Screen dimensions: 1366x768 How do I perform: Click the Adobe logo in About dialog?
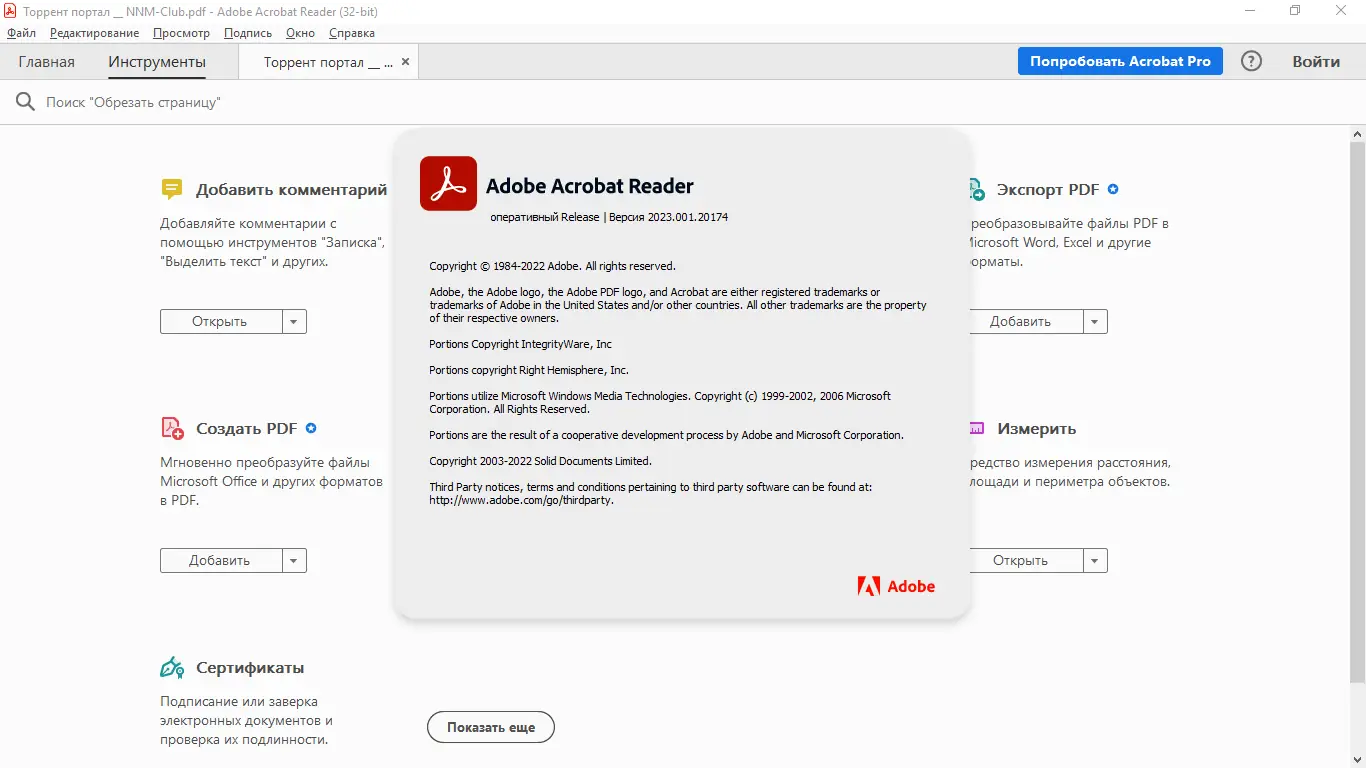[896, 586]
